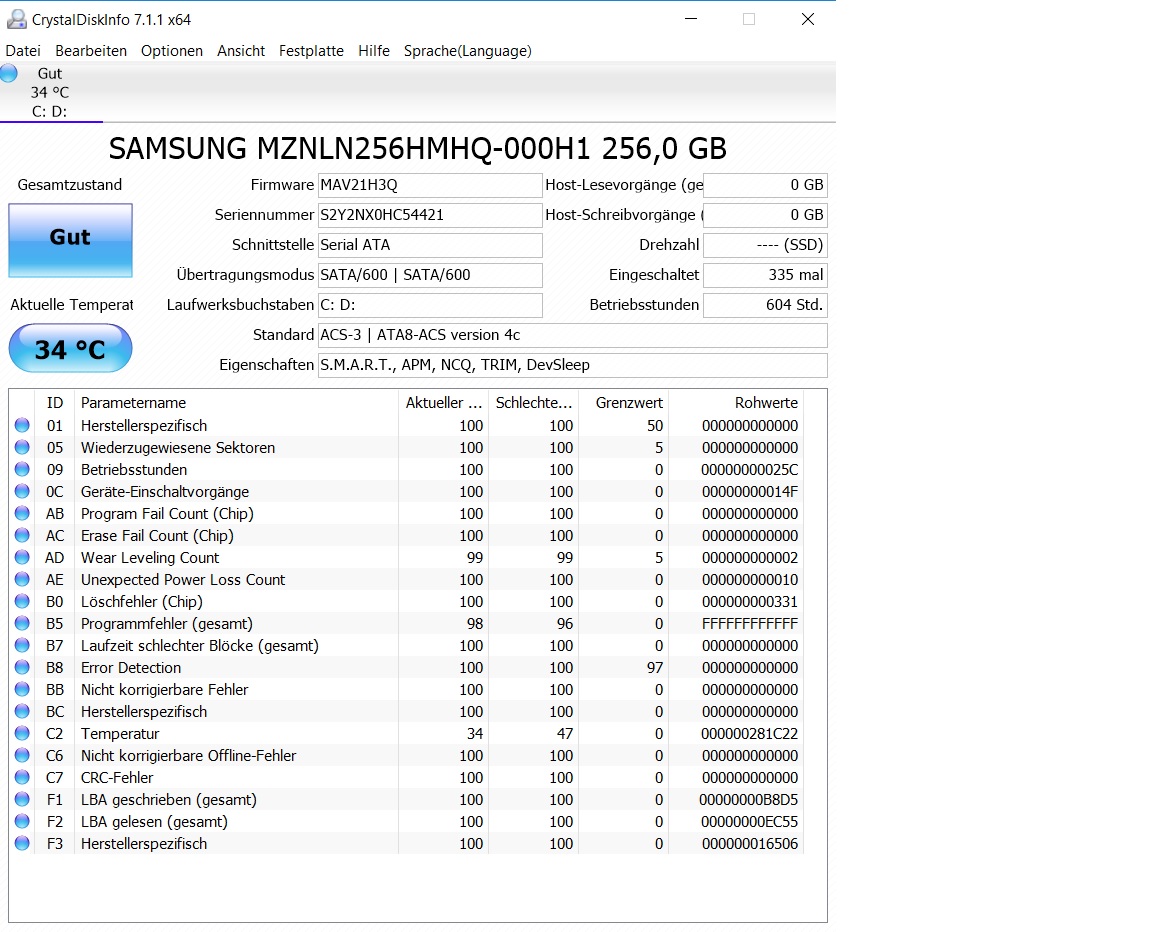Select raw value 00000000B8D5
This screenshot has width=1152, height=932.
[749, 800]
